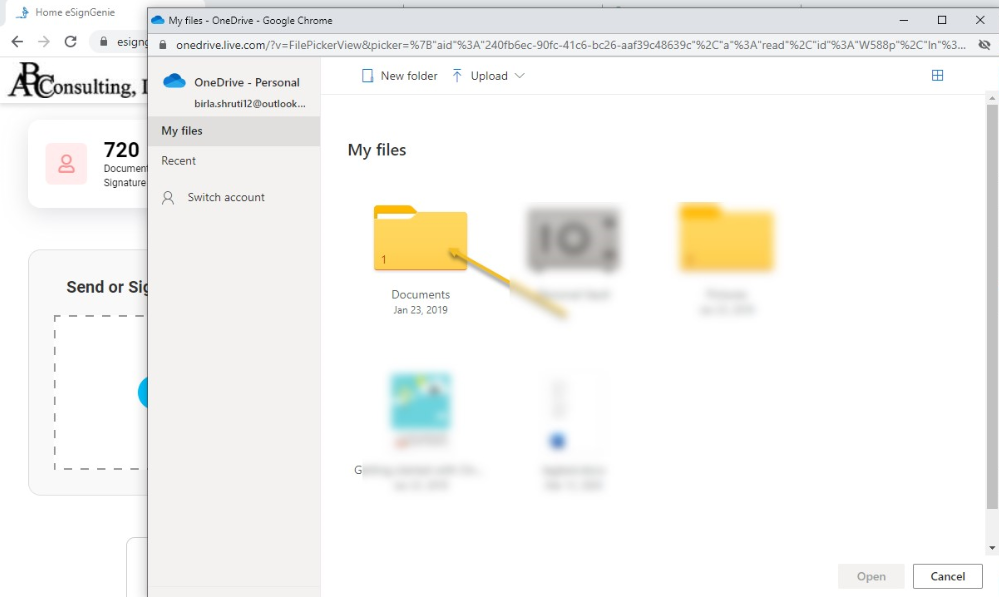
Task: Maximize the OneDrive picker window
Action: [x=942, y=20]
